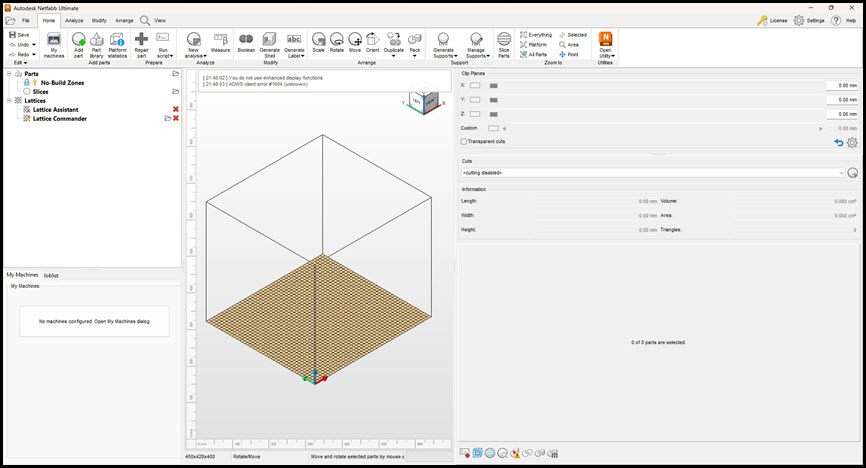Open the Redo dropdown arrow
866x468 pixels.
34,55
